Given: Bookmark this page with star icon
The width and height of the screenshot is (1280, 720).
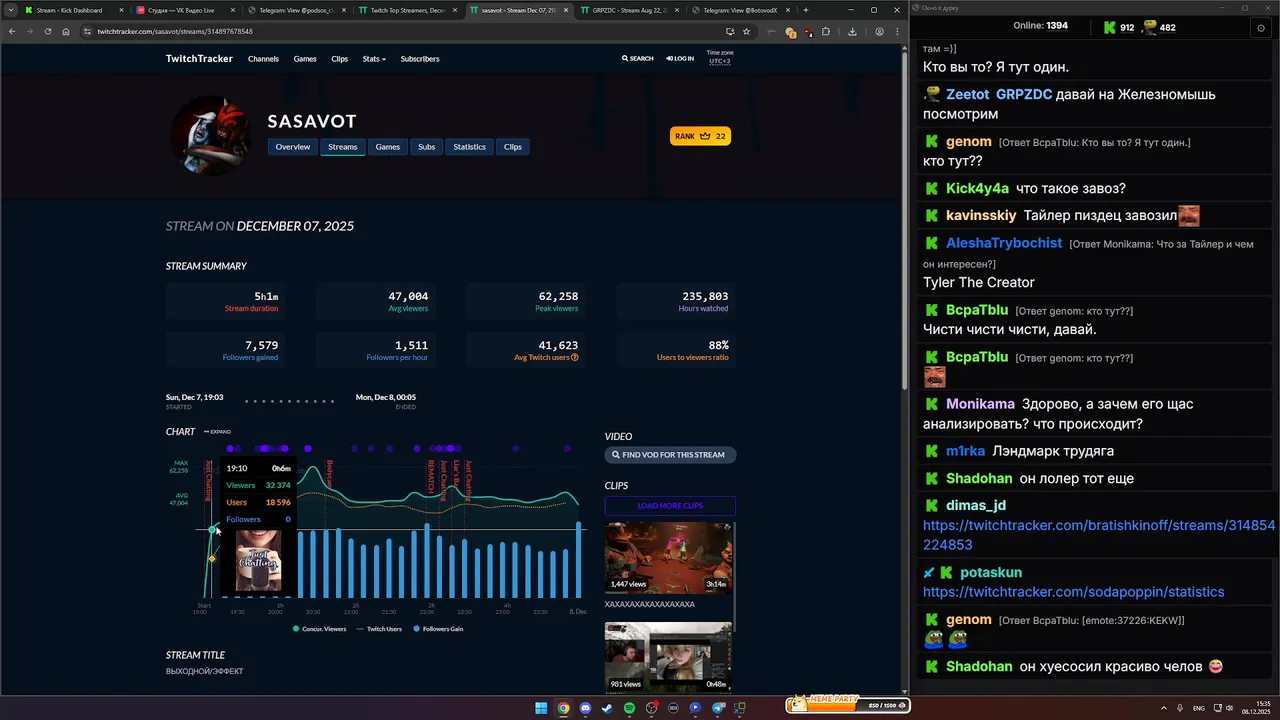Looking at the screenshot, I should [x=746, y=31].
